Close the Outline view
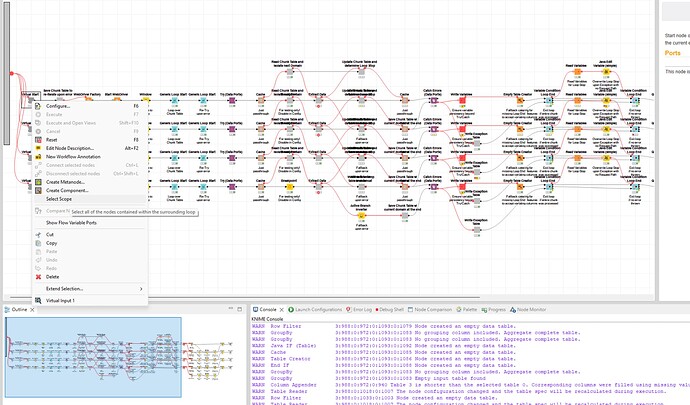 (32, 310)
